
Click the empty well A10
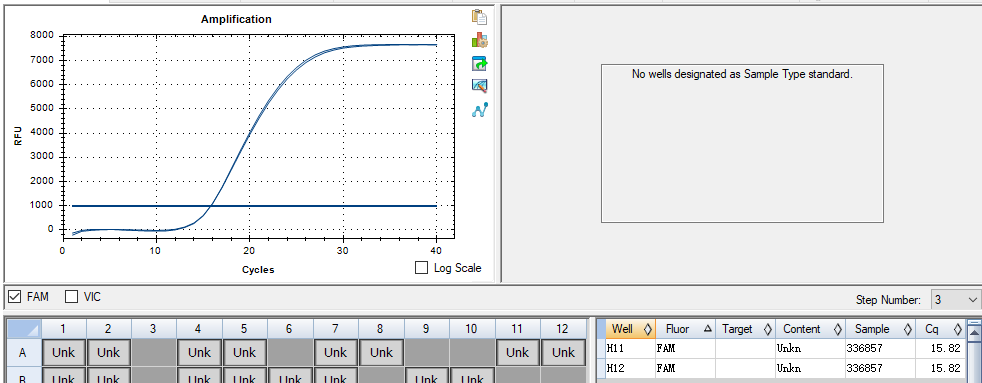[x=472, y=353]
